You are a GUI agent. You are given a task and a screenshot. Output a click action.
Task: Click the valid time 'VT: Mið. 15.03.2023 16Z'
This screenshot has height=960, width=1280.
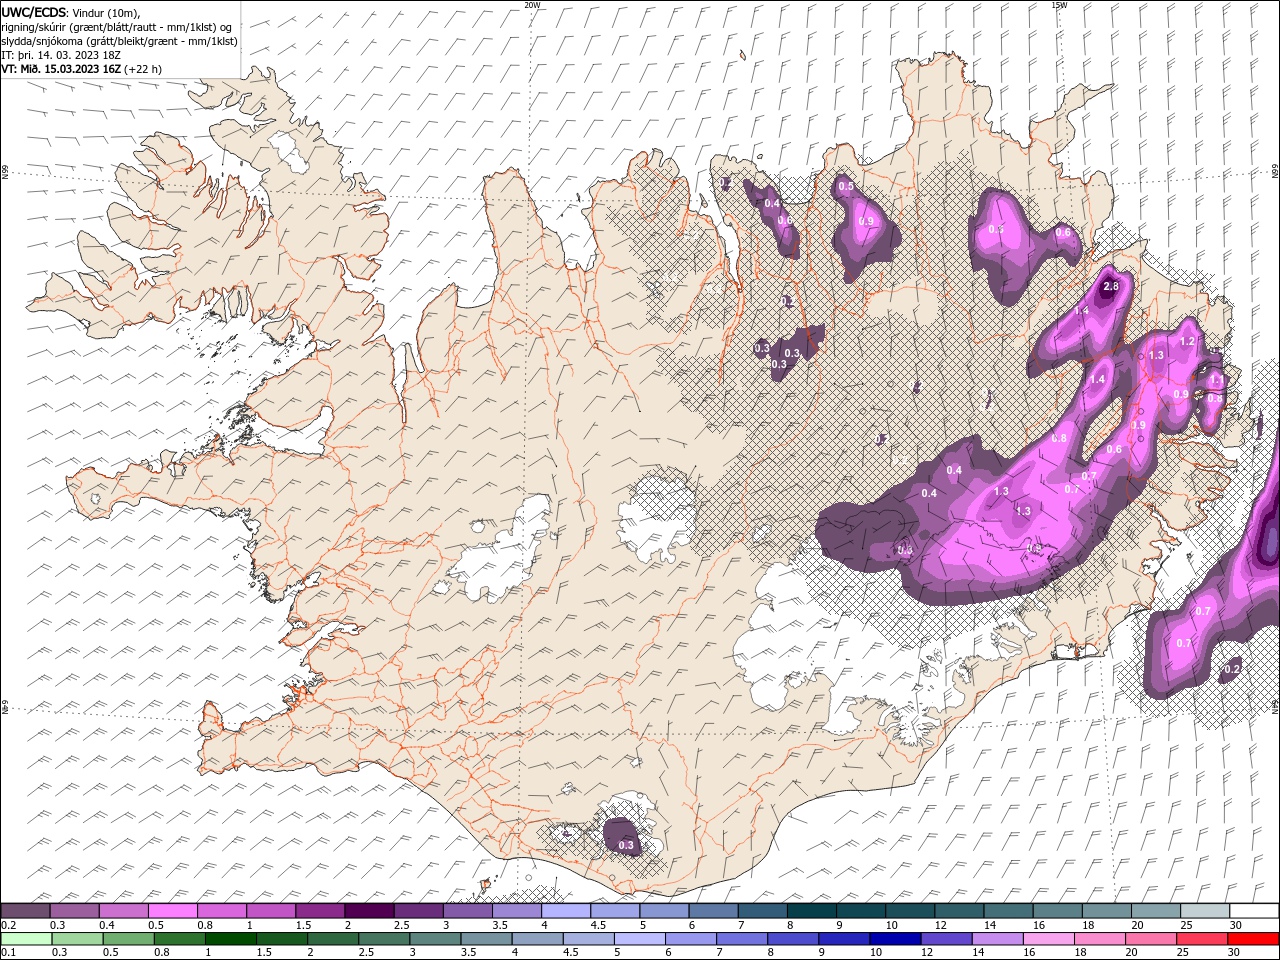(61, 69)
